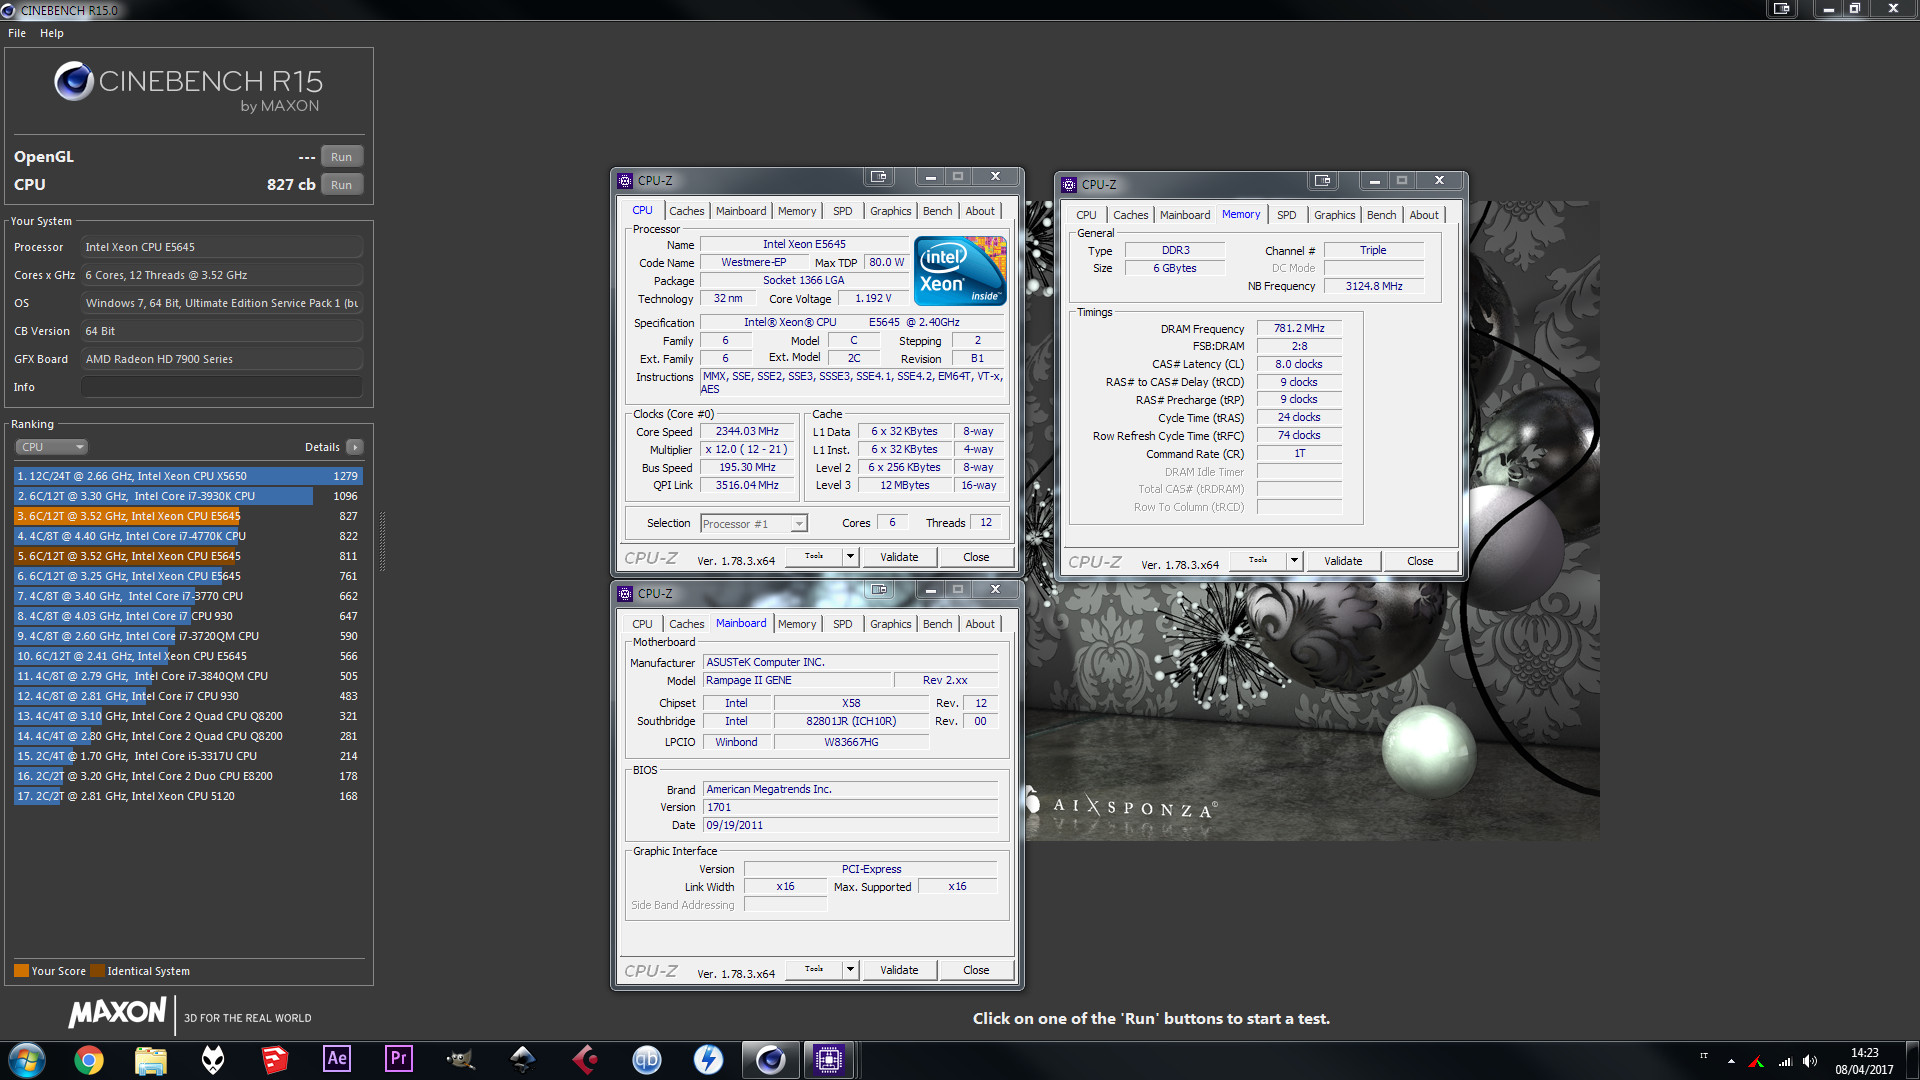
Task: Click the extra title-bar button in the CPU-Z CPU window
Action: pos(879,177)
